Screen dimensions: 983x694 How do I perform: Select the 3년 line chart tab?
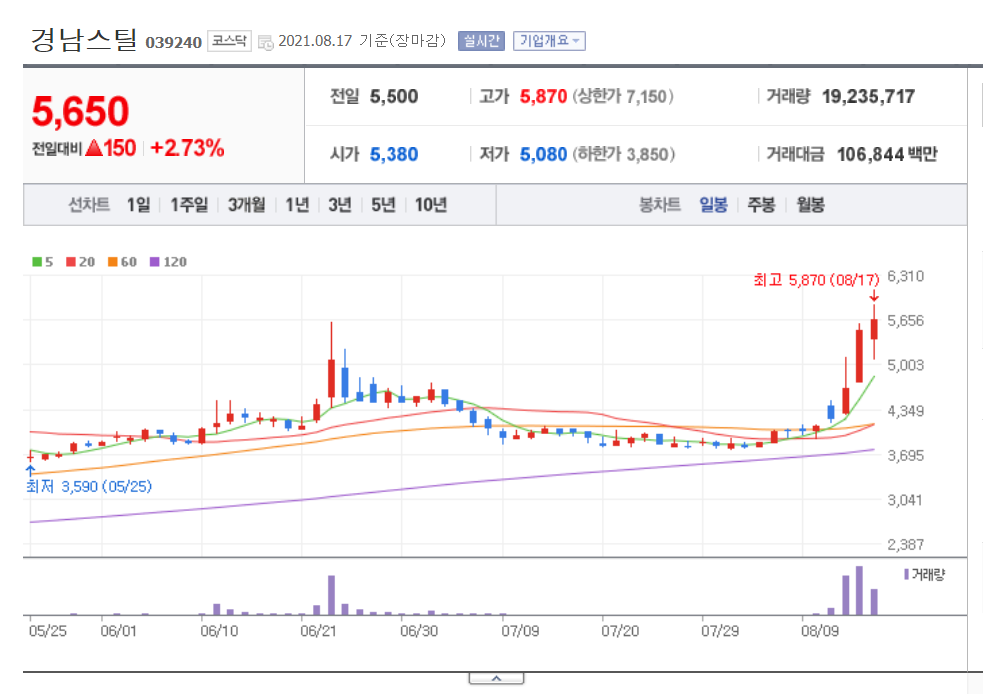340,204
